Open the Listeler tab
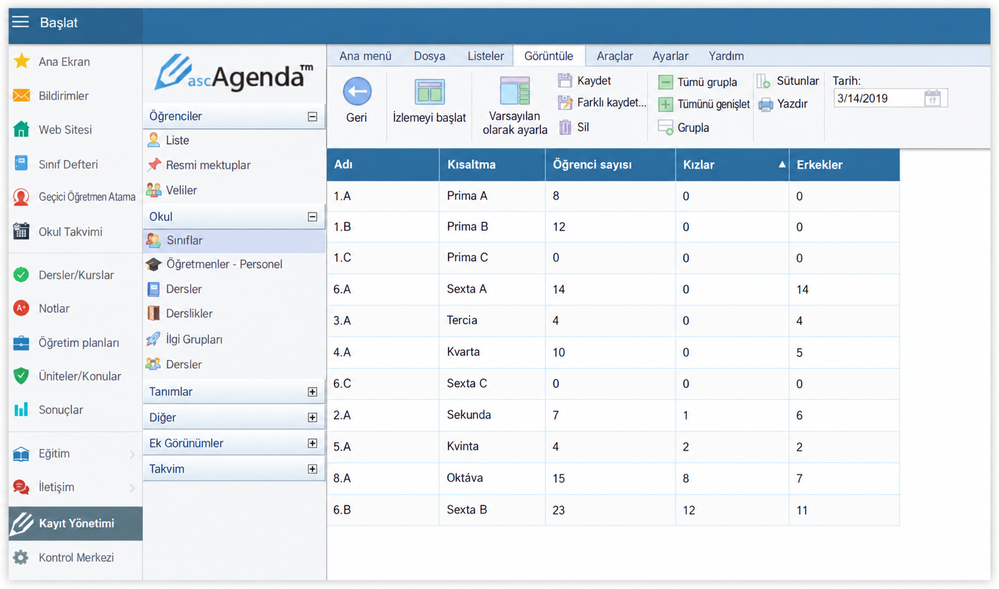This screenshot has width=999, height=589. 485,56
